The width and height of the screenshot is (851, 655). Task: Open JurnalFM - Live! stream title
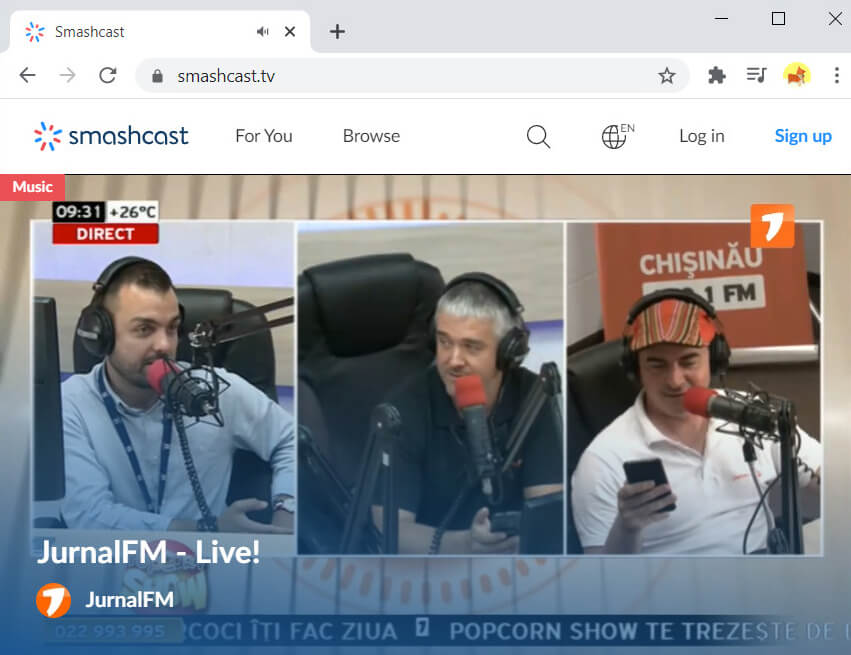(x=148, y=552)
